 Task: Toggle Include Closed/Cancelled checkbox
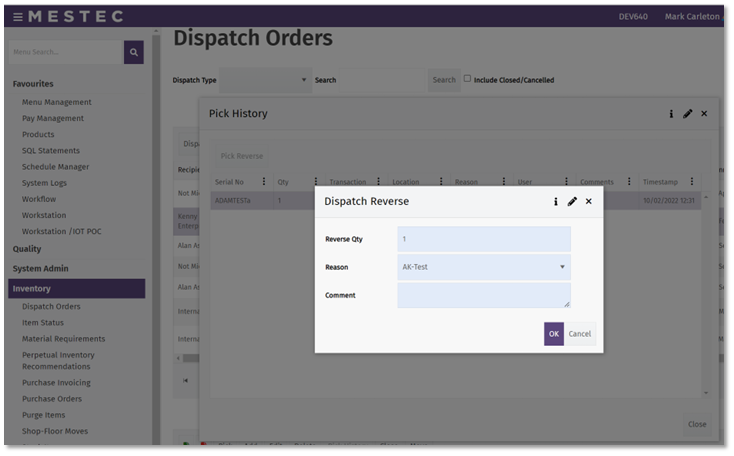click(x=467, y=79)
